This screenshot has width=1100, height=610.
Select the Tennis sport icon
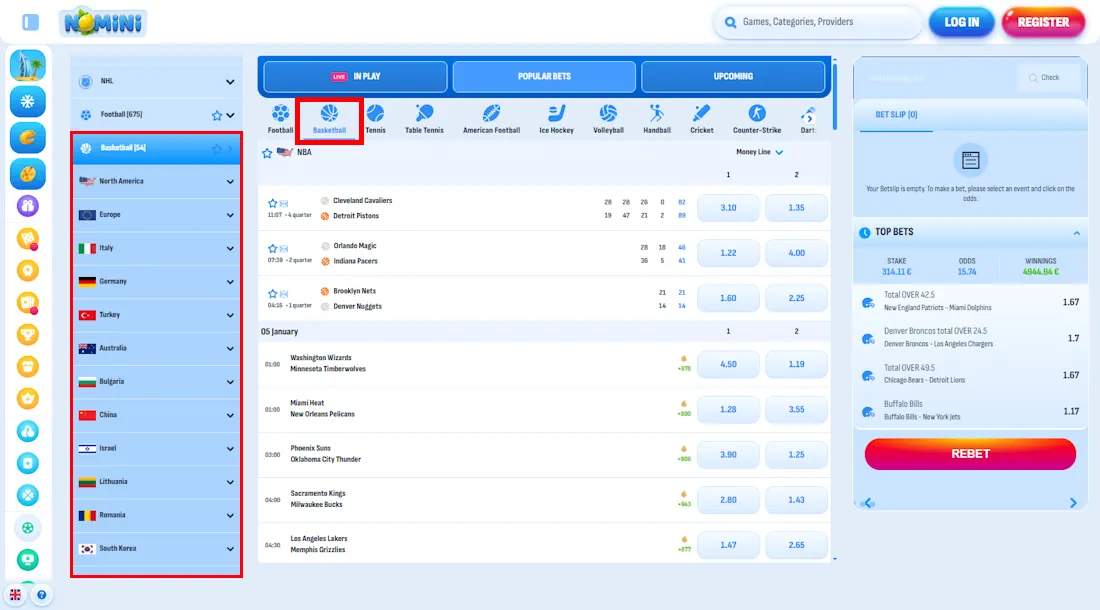click(376, 116)
